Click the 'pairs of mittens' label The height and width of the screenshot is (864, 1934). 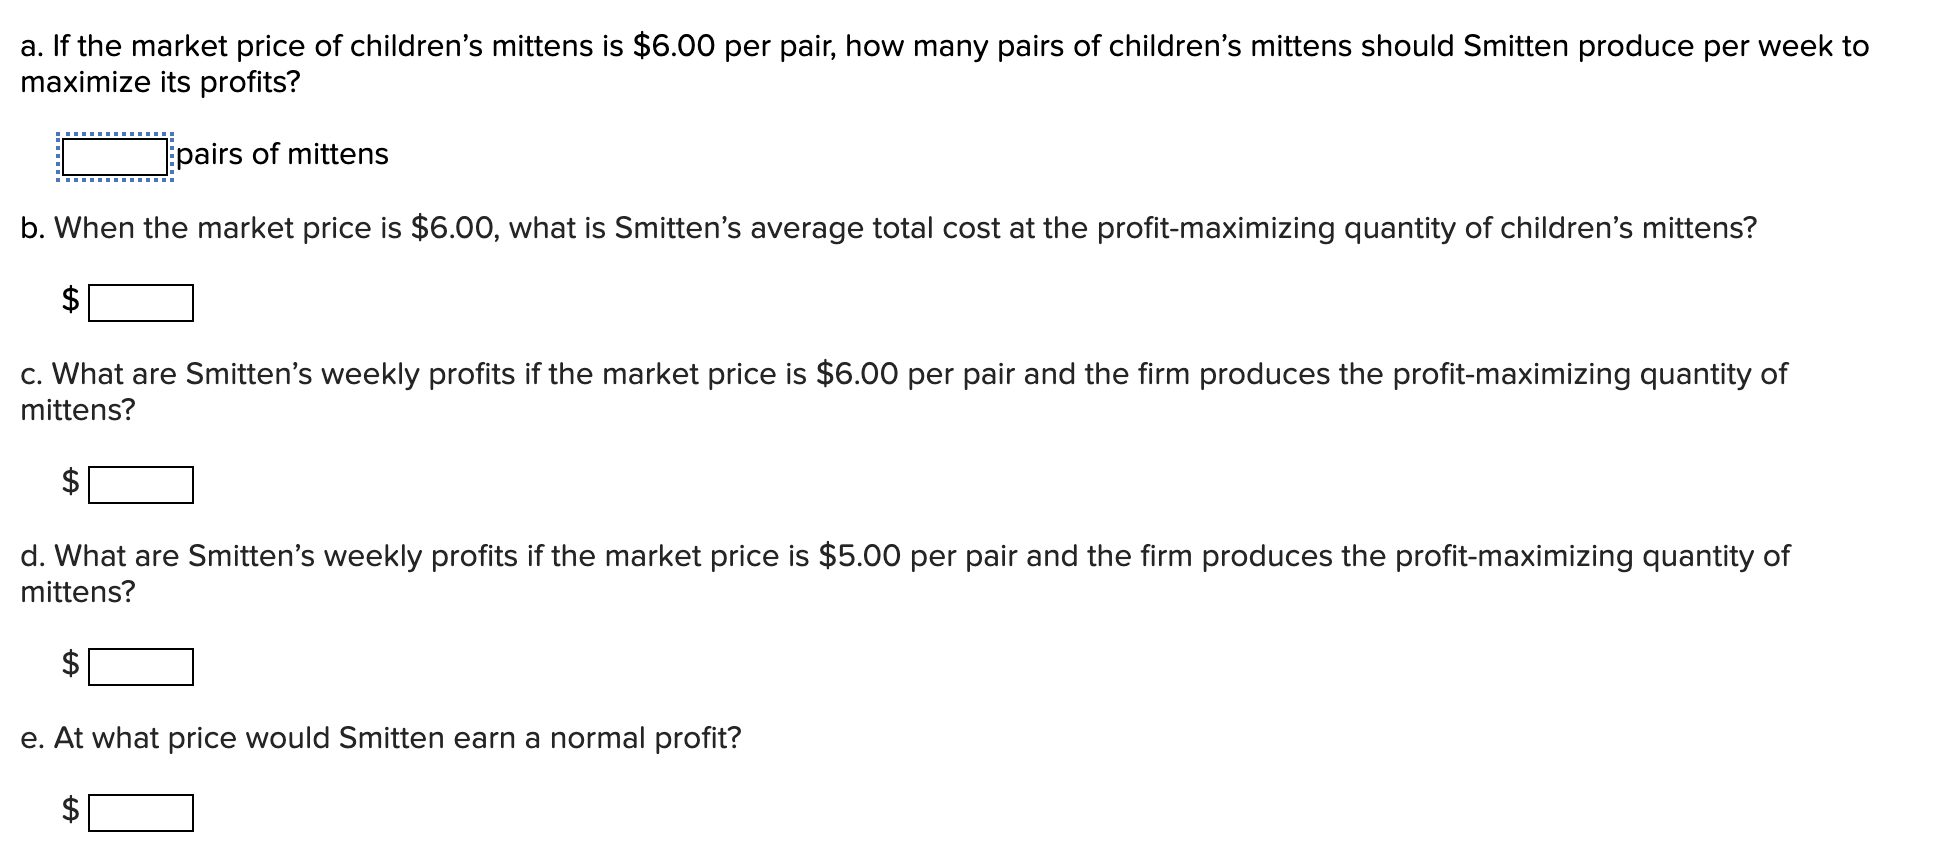[x=283, y=154]
